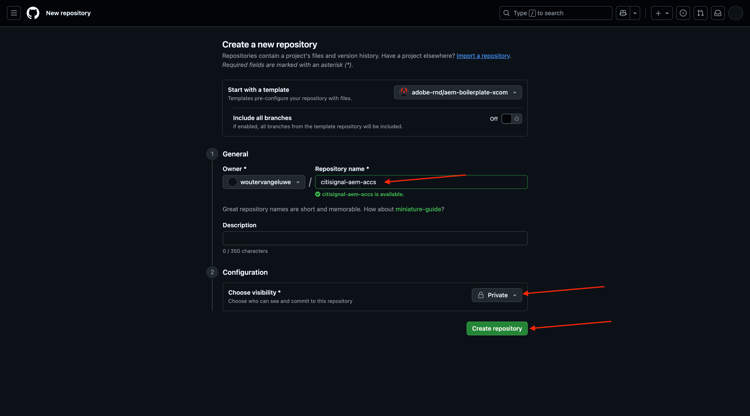Open the hamburger navigation menu
Image resolution: width=750 pixels, height=416 pixels.
click(14, 13)
